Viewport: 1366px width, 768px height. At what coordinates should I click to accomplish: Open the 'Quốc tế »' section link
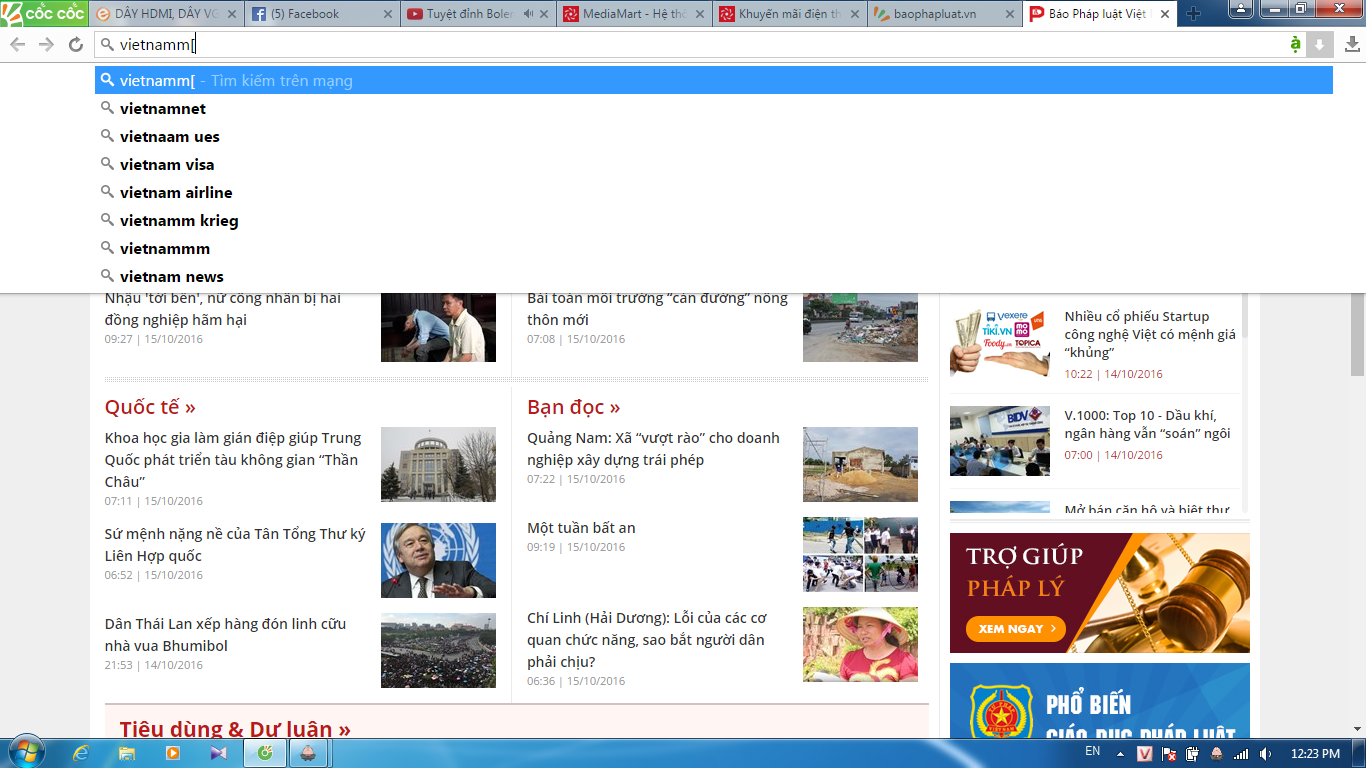(150, 407)
